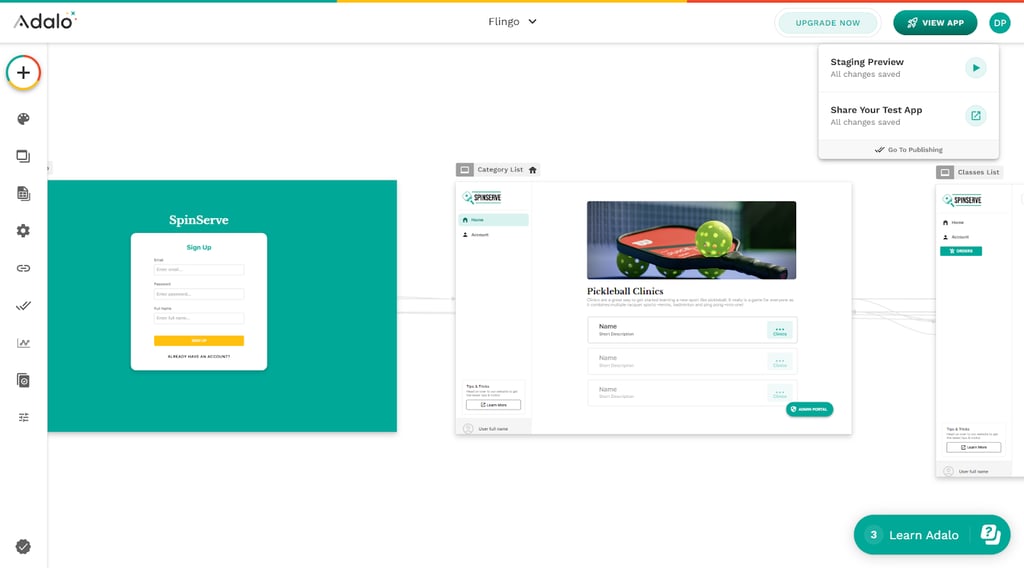
Task: Select Home in Category List side nav
Action: pos(494,220)
